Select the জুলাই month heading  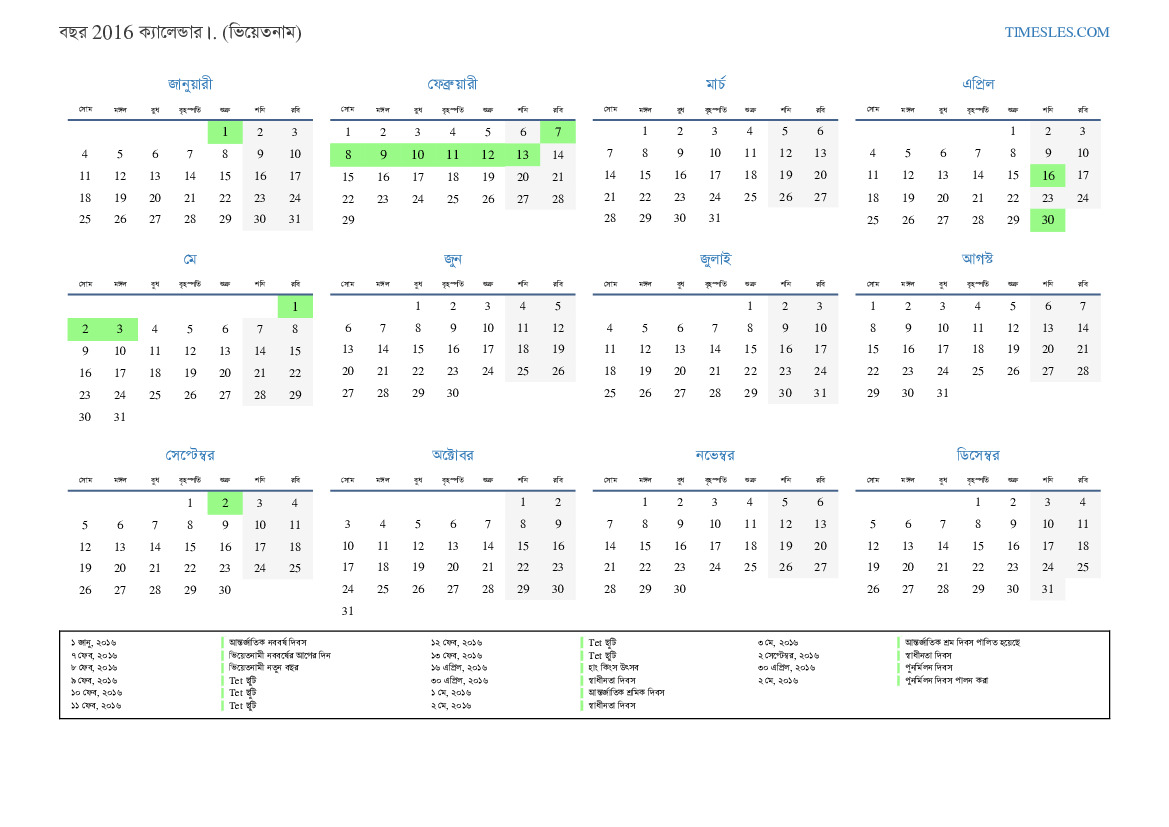point(716,260)
